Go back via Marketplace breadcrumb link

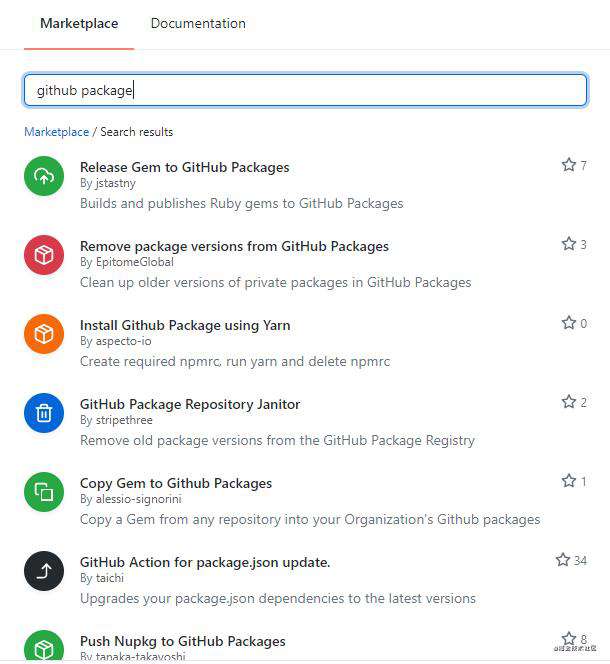(x=57, y=132)
